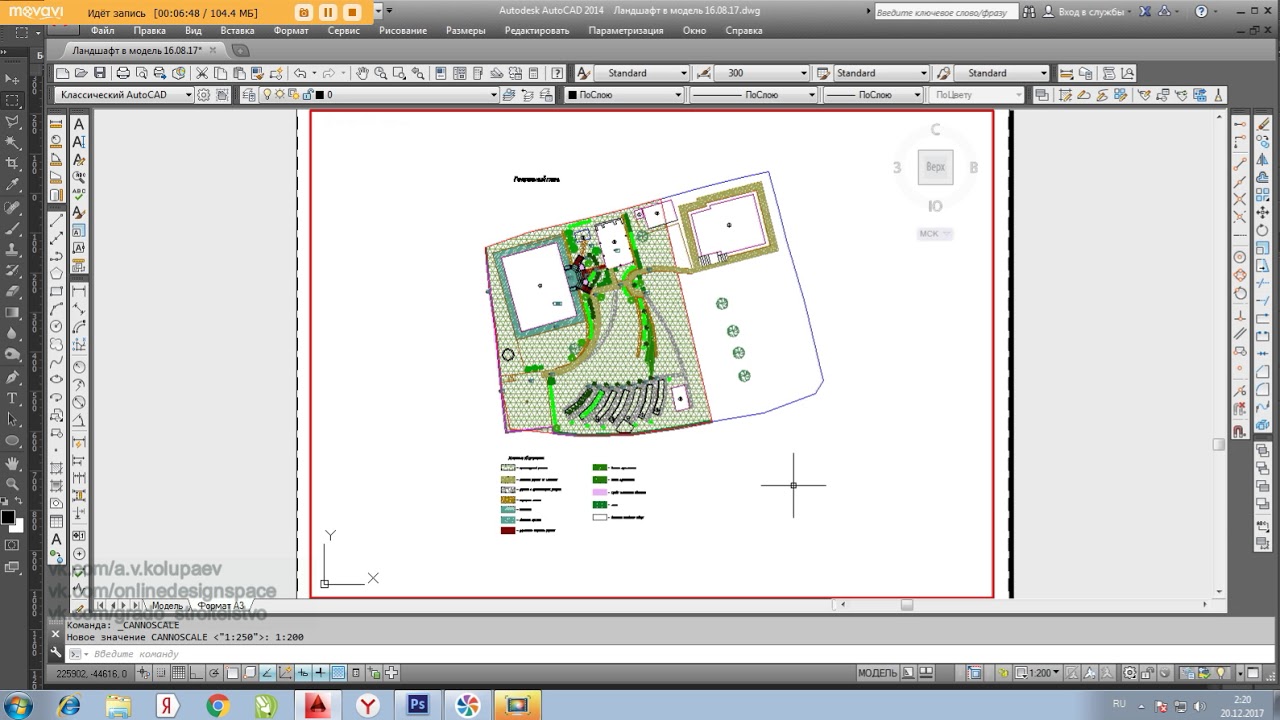This screenshot has height=720, width=1280.
Task: Click the Zoom Realtime magnifier icon
Action: coord(381,73)
